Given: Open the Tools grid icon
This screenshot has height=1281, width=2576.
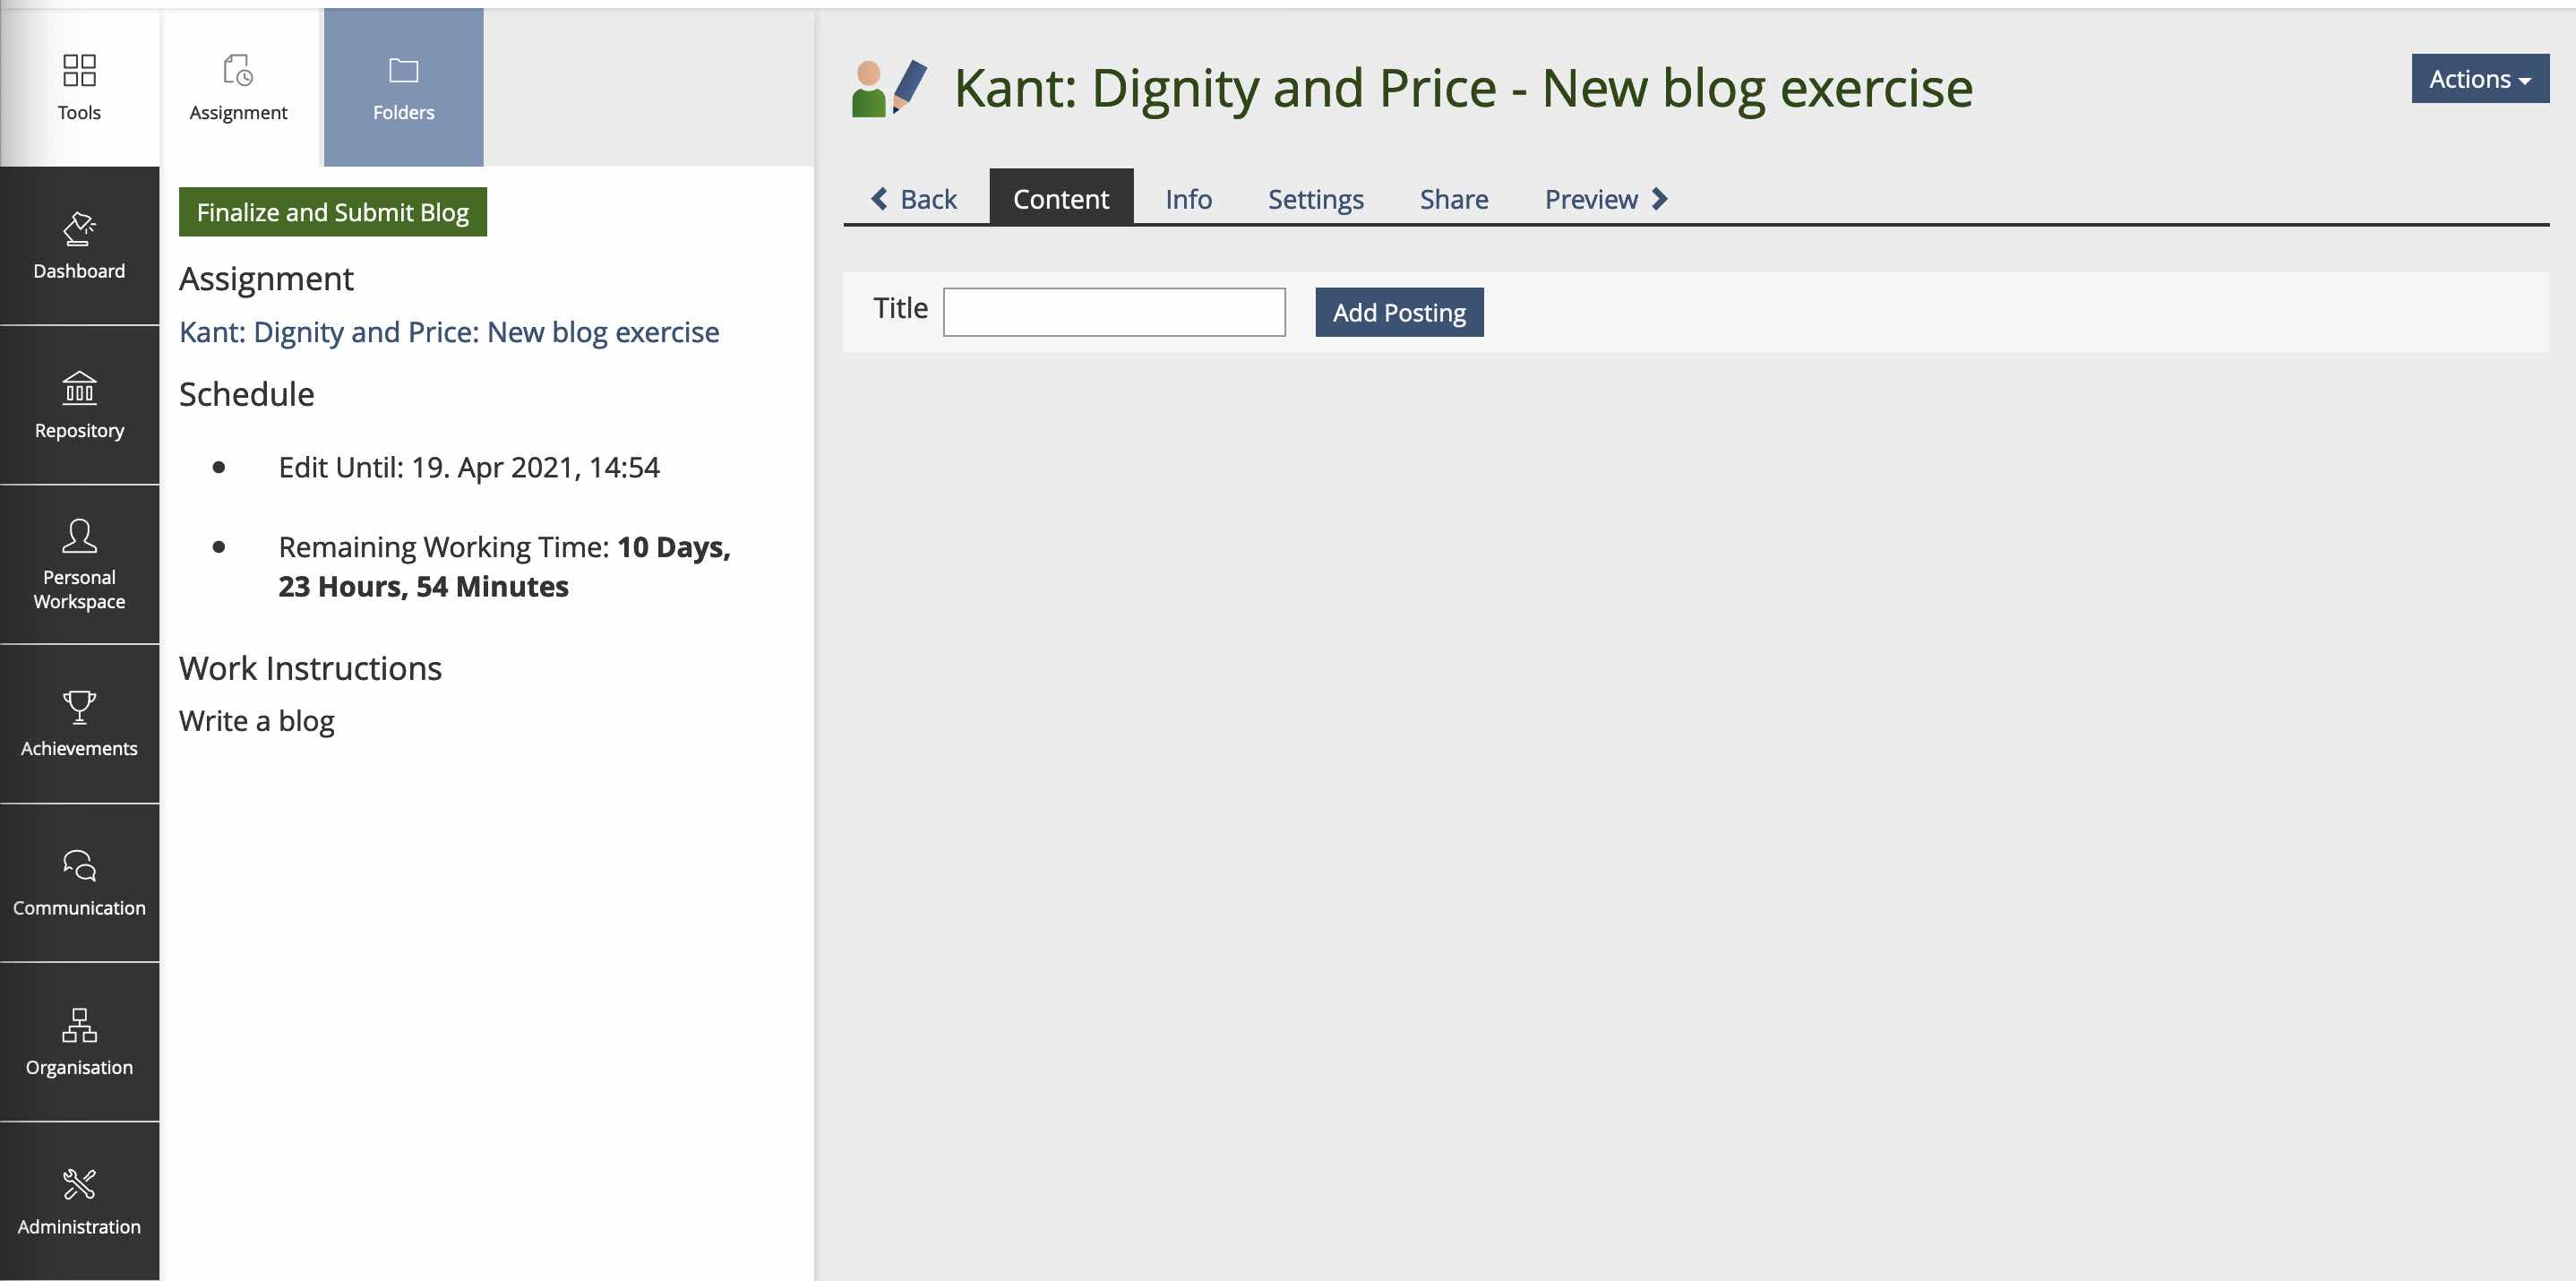Looking at the screenshot, I should (x=79, y=71).
